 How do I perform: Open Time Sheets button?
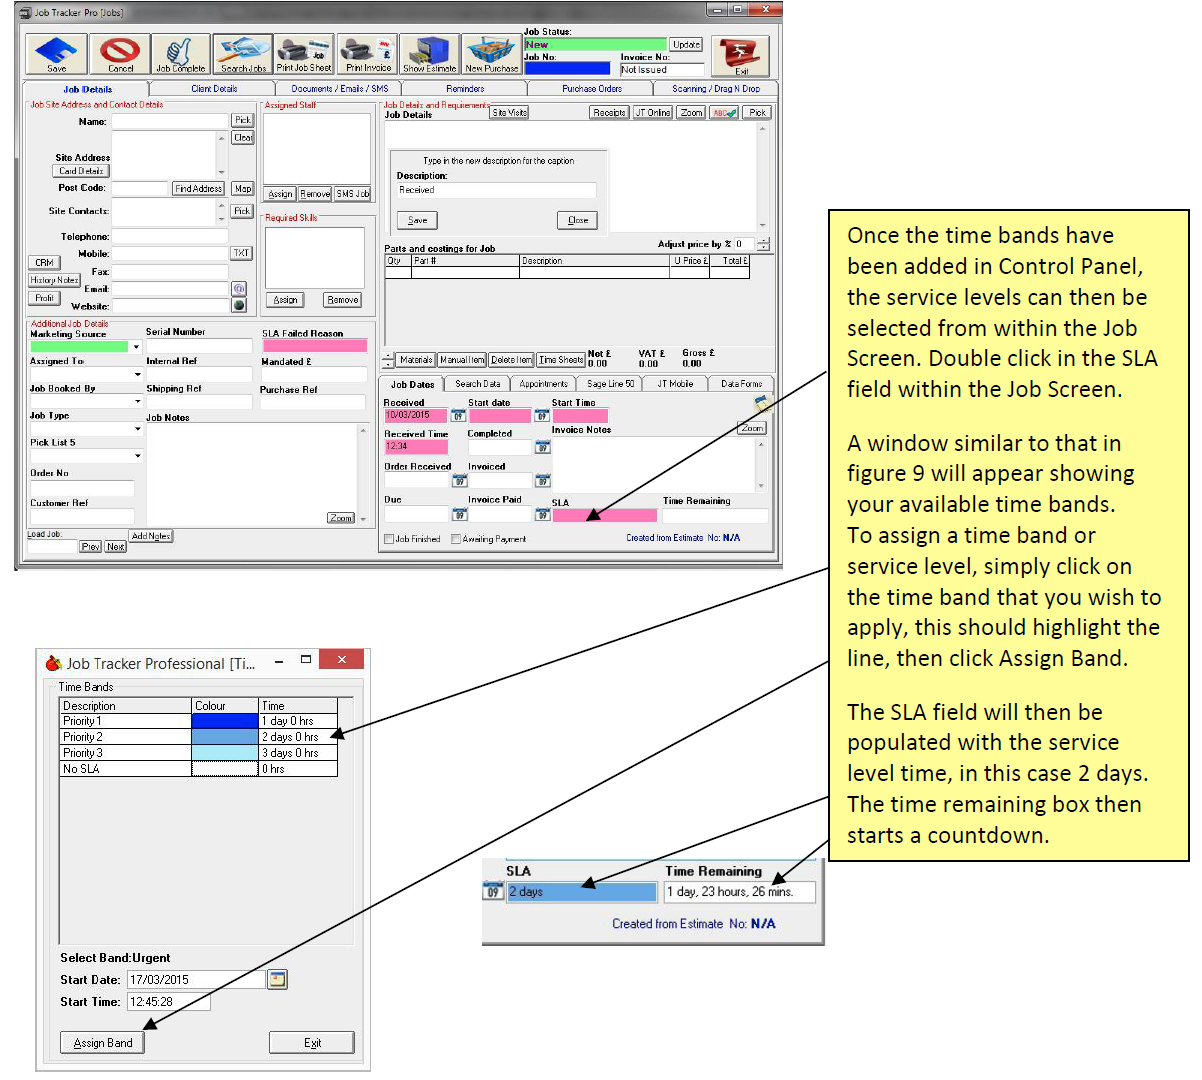point(561,360)
